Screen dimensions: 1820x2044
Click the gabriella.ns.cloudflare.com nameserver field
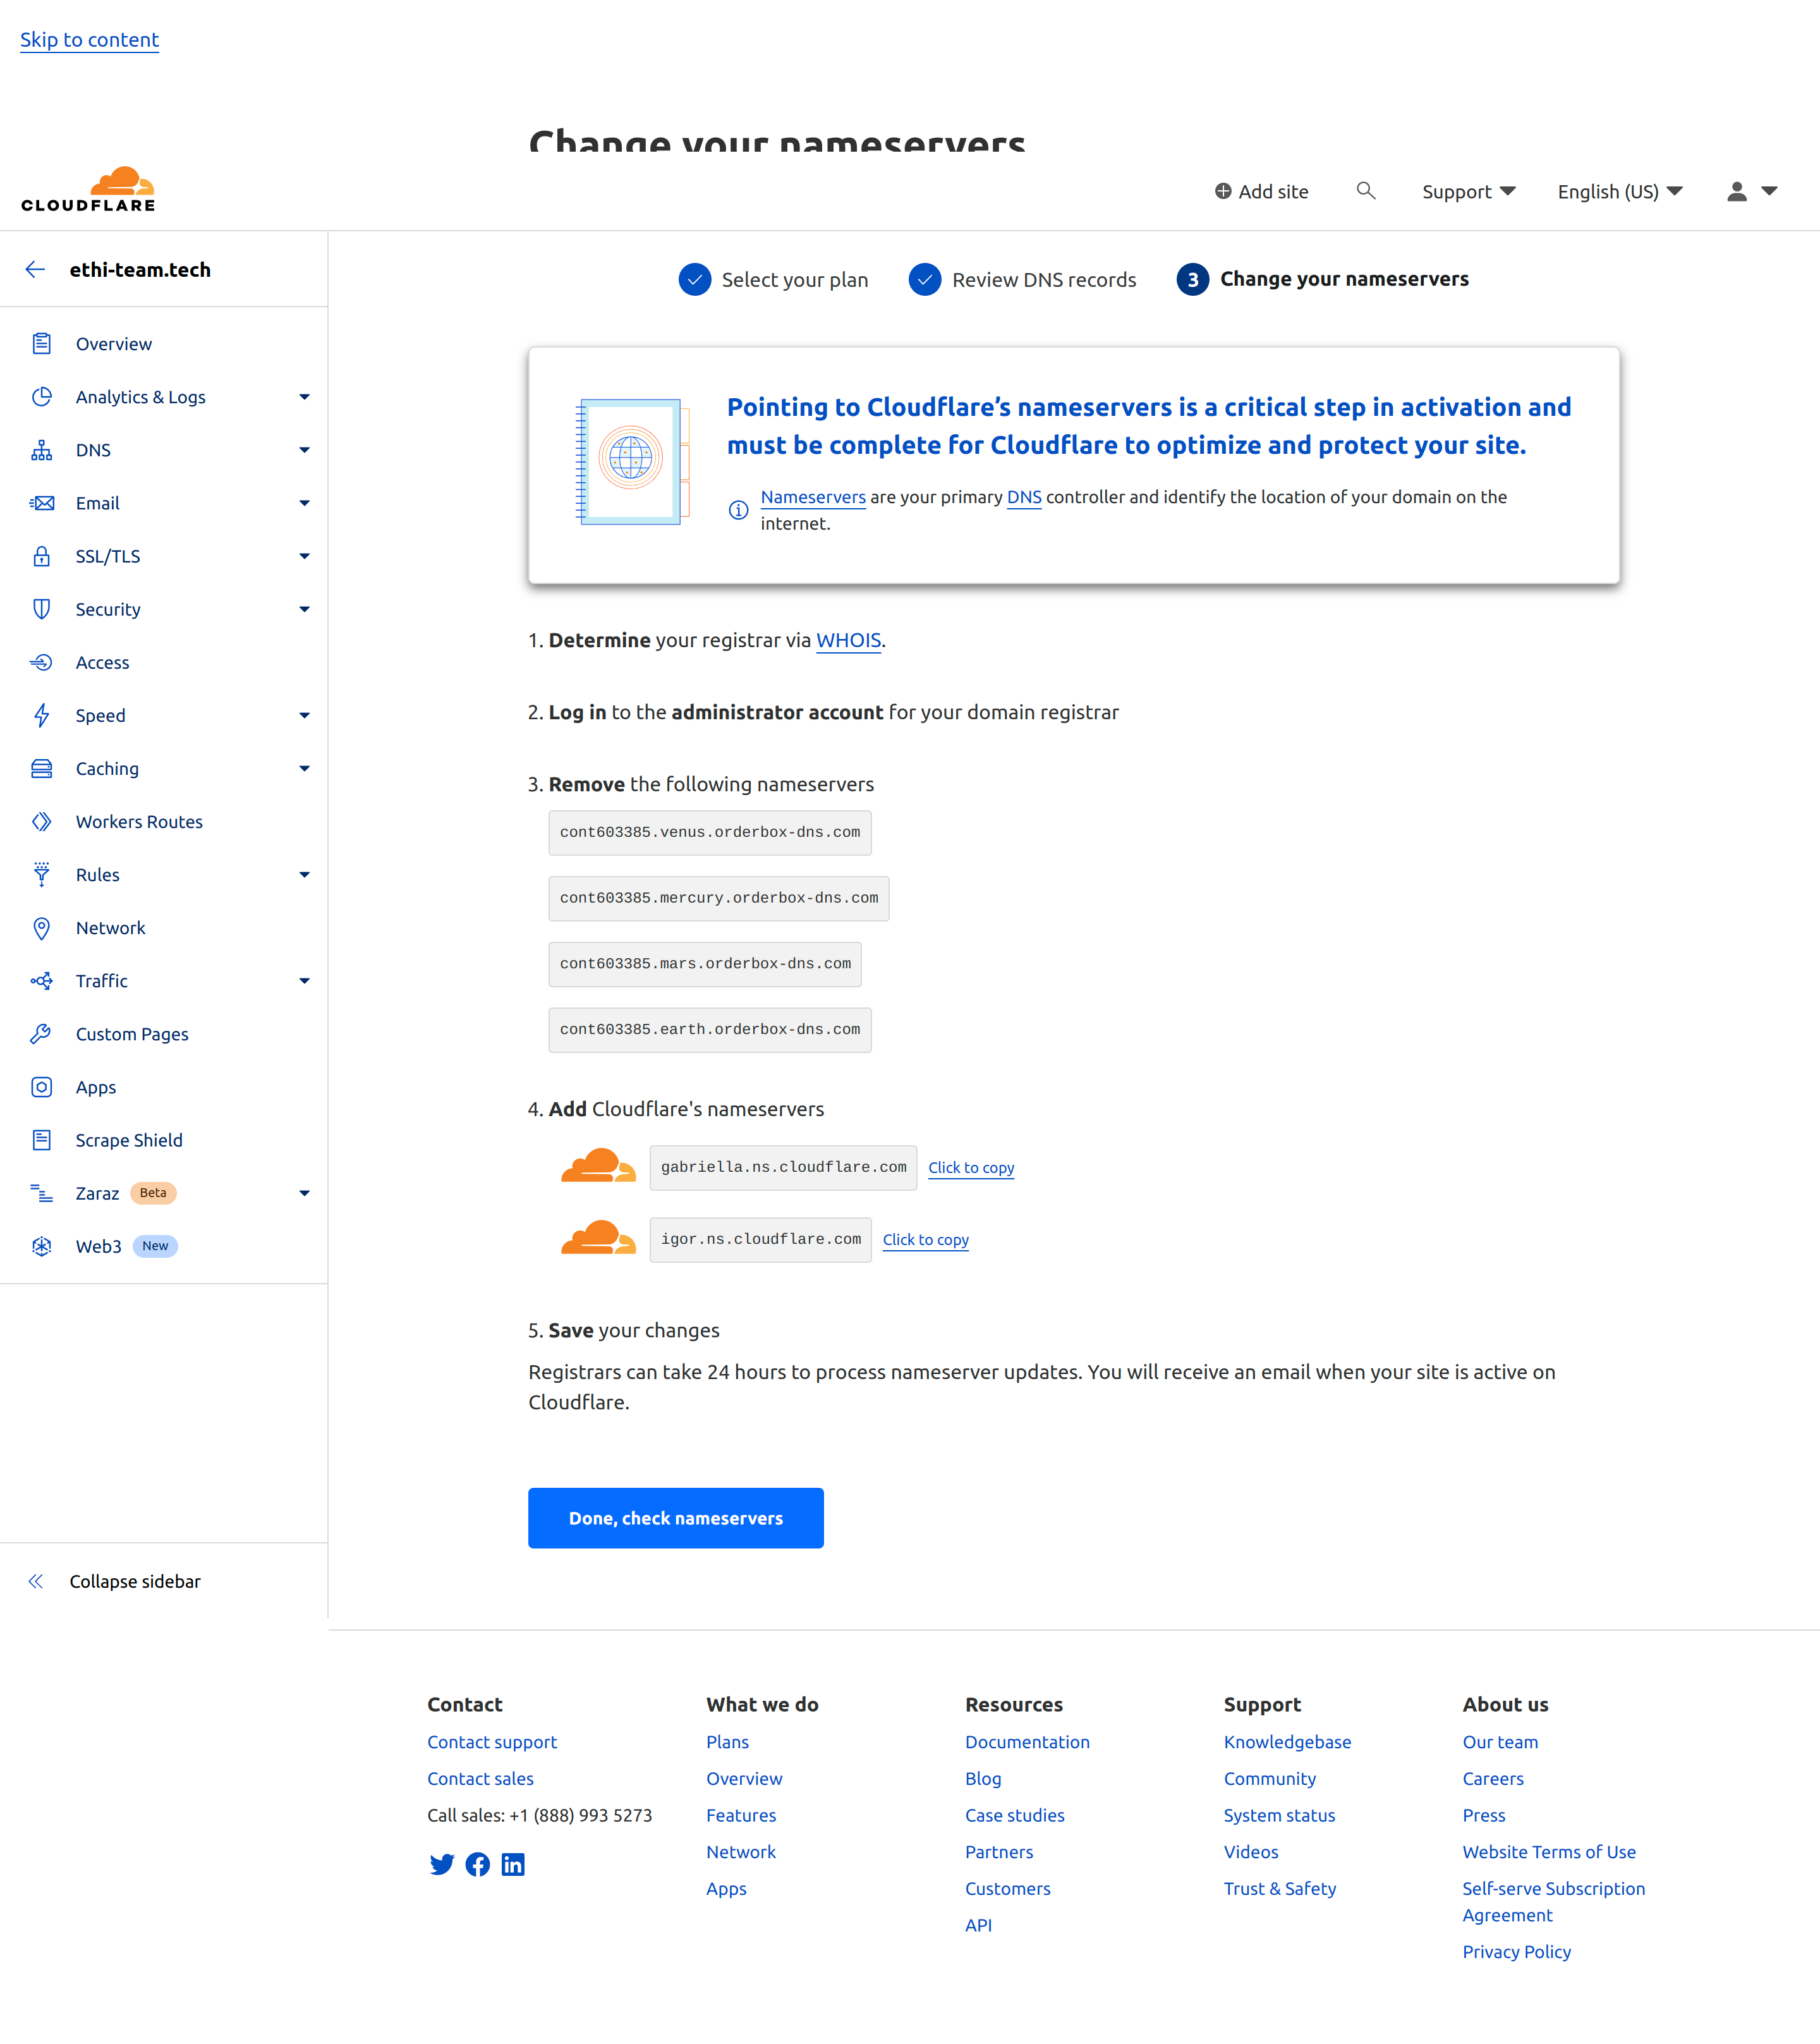click(783, 1167)
